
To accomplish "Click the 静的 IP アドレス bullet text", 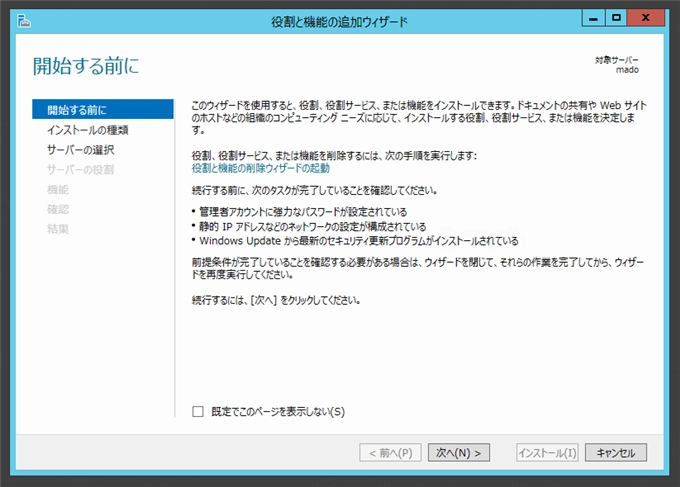I will coord(312,226).
